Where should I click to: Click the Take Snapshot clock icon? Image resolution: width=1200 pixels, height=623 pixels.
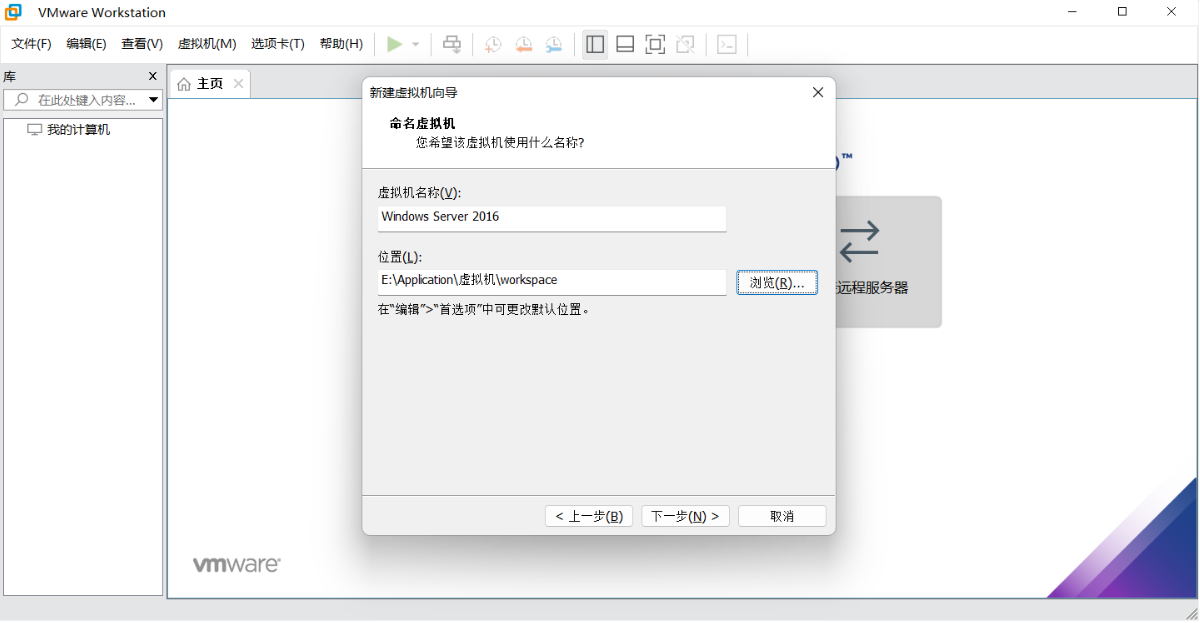tap(493, 44)
